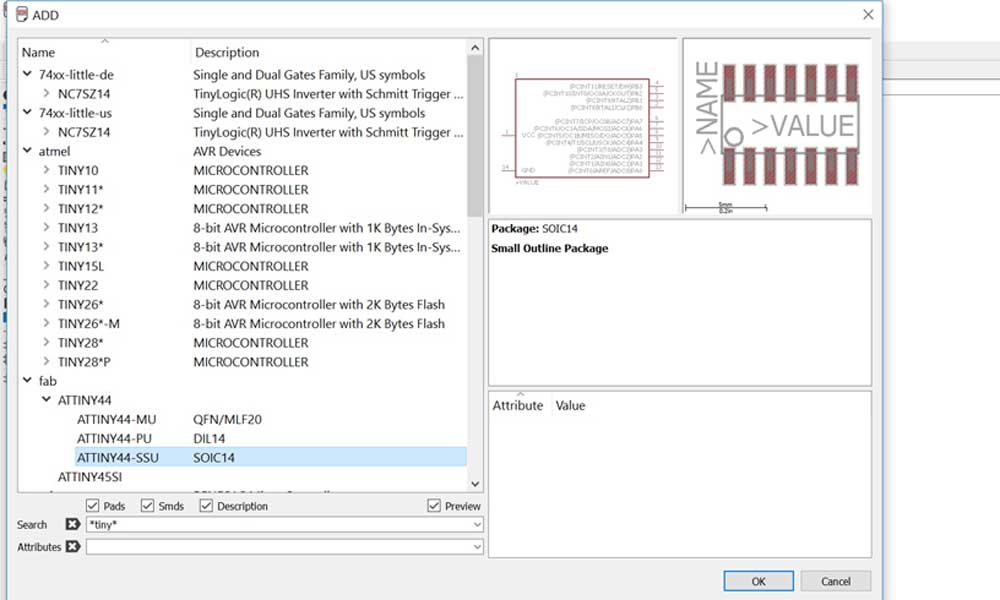Click the schematic symbol preview
Screen dimensions: 1000x600
(583, 126)
